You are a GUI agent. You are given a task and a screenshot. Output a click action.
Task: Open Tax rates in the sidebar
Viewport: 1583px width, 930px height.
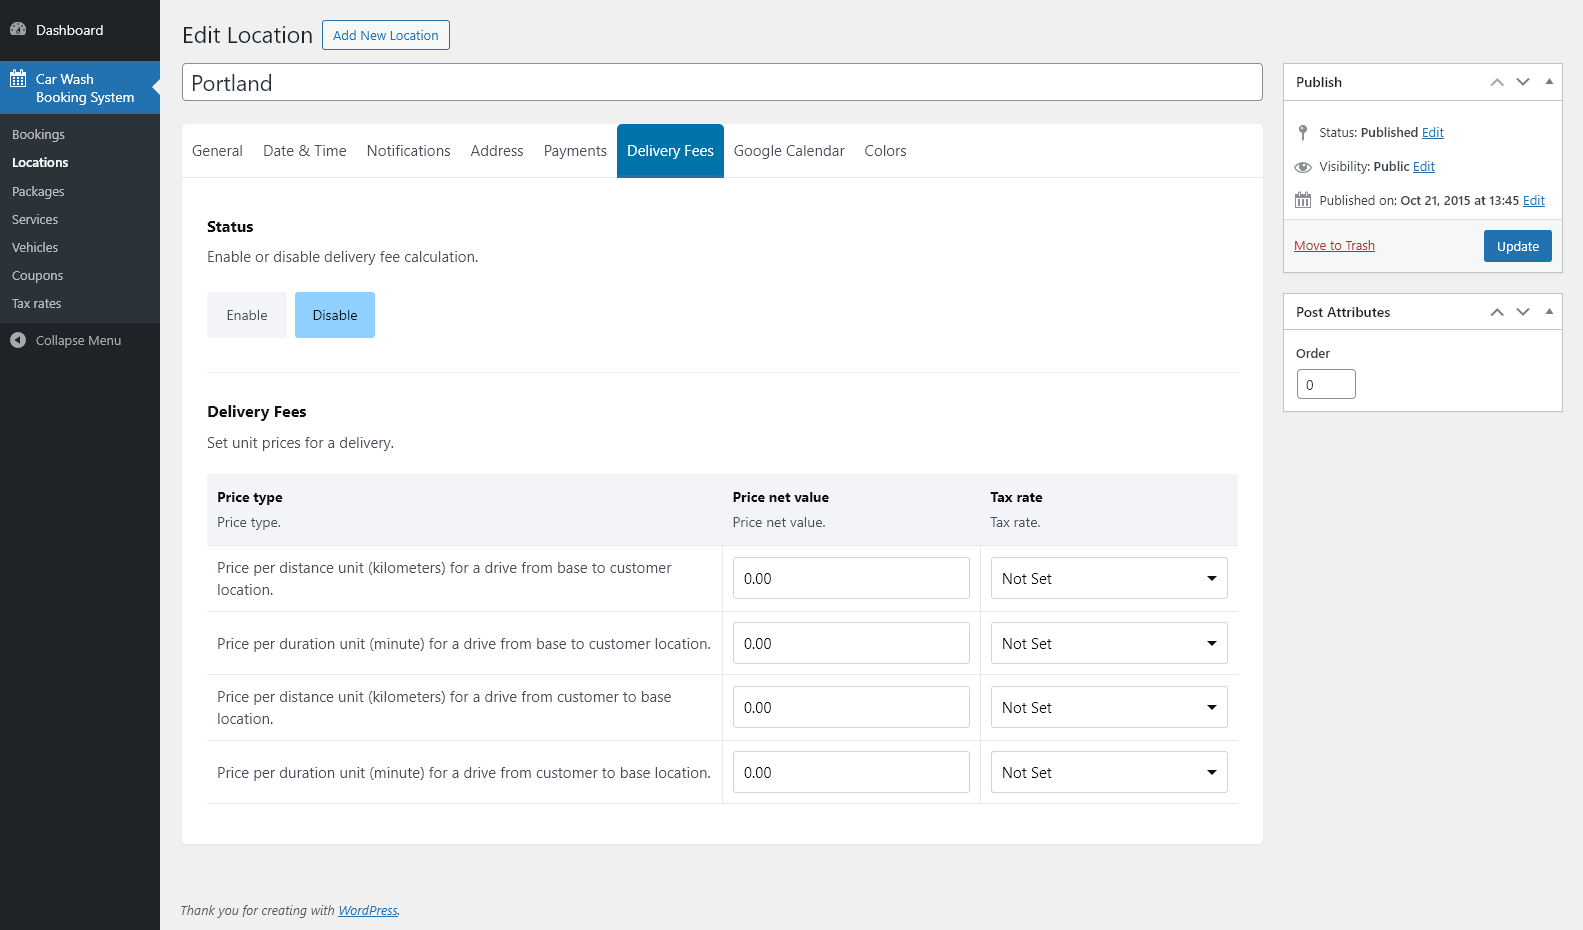(37, 304)
